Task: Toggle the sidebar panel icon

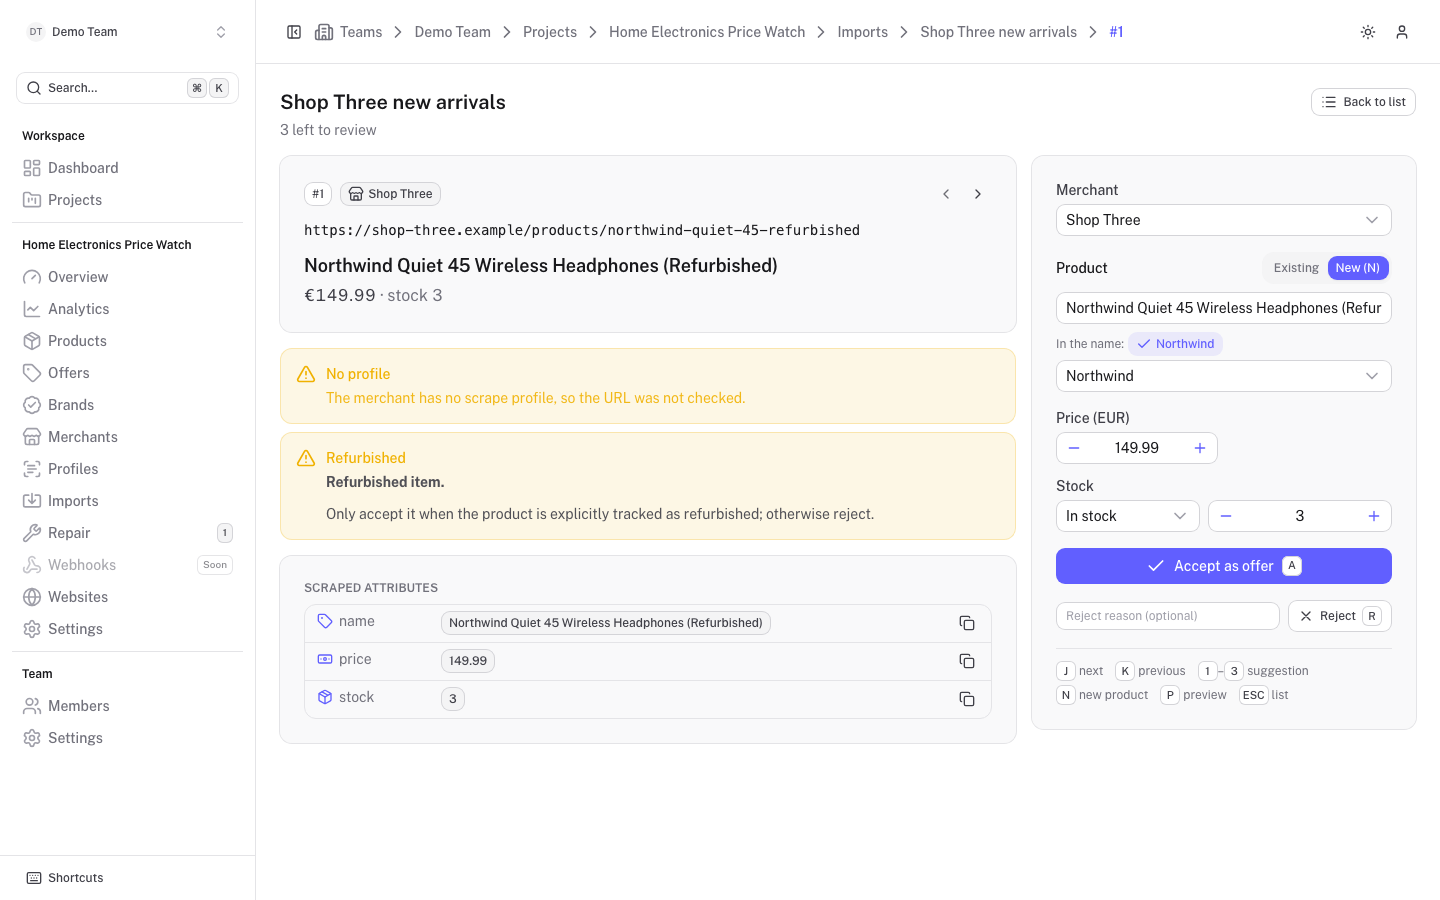Action: pos(294,32)
